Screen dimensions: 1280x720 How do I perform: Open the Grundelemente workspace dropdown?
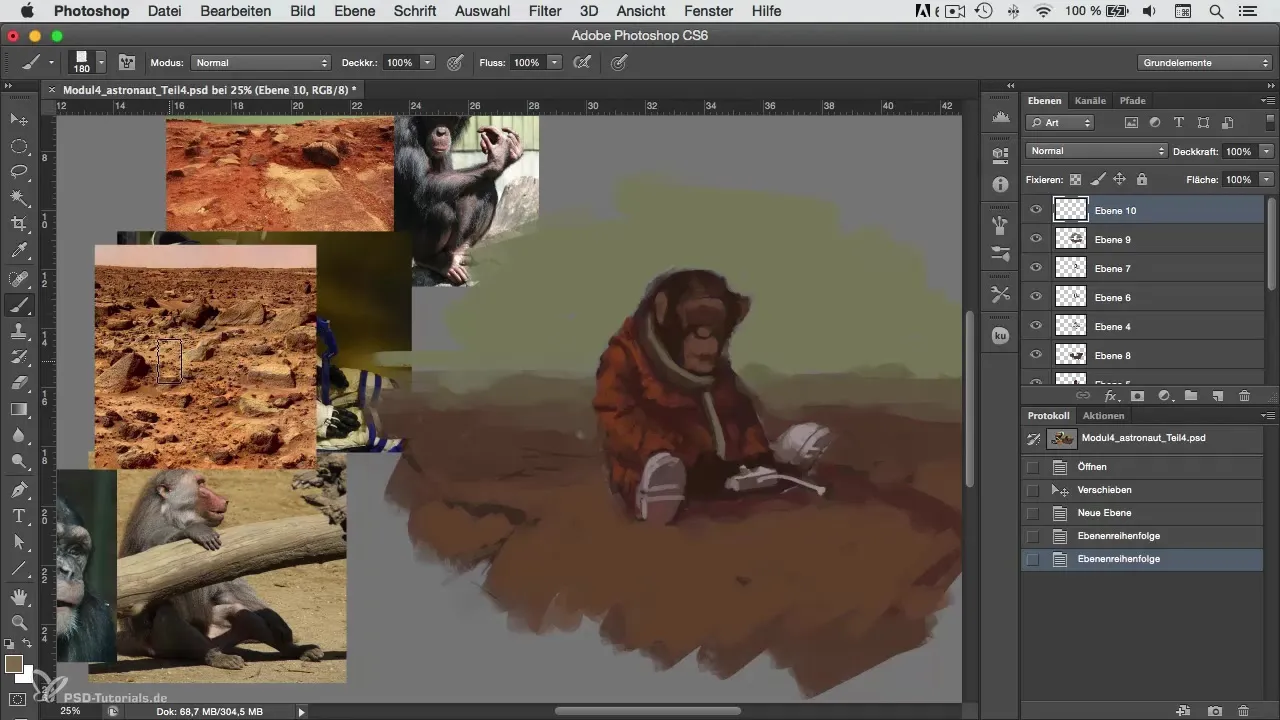click(1203, 62)
